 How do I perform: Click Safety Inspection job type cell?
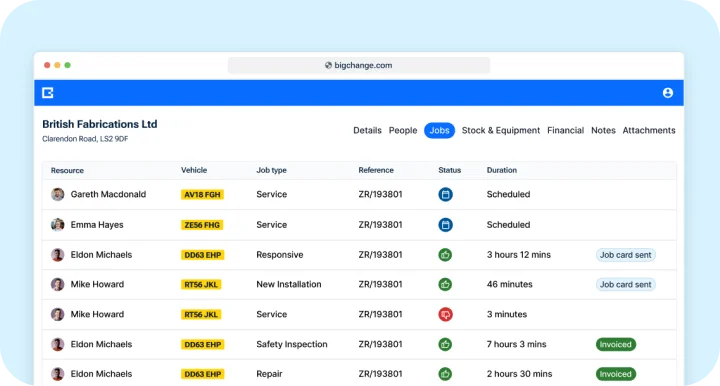click(x=292, y=344)
